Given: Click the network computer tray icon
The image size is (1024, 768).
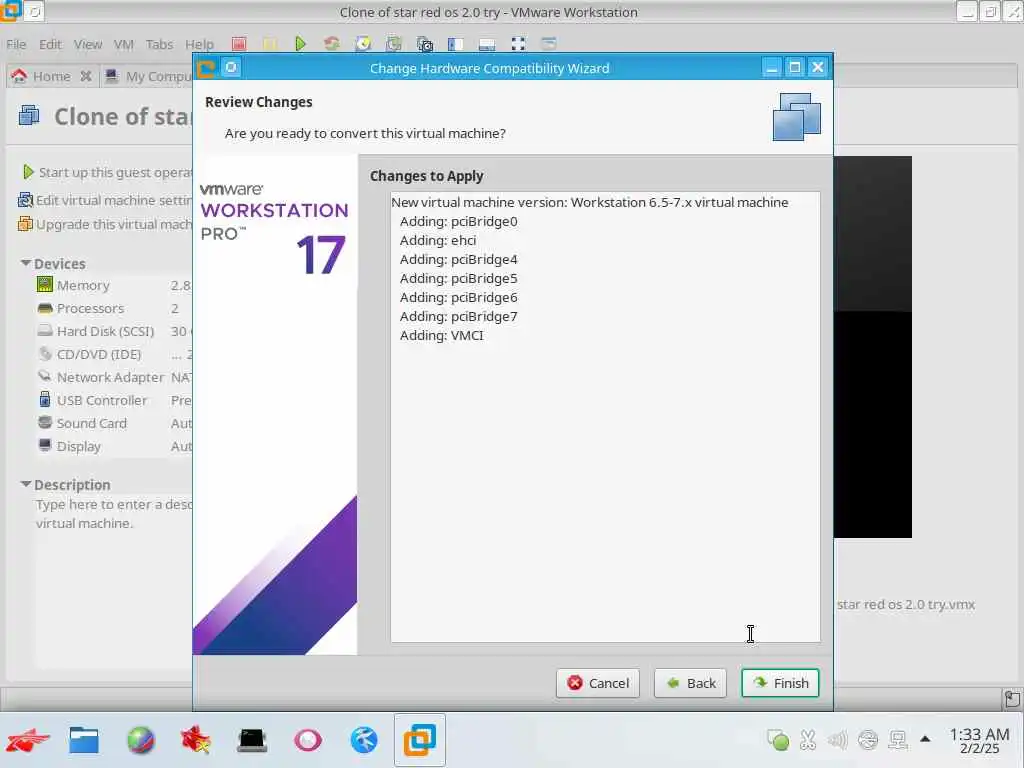Looking at the screenshot, I should pyautogui.click(x=899, y=740).
